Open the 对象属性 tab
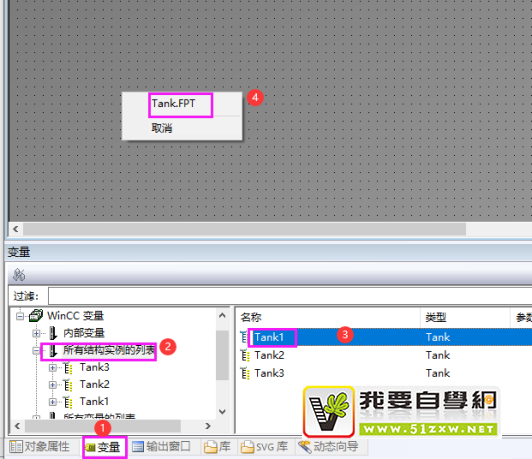This screenshot has height=459, width=532. [x=40, y=446]
